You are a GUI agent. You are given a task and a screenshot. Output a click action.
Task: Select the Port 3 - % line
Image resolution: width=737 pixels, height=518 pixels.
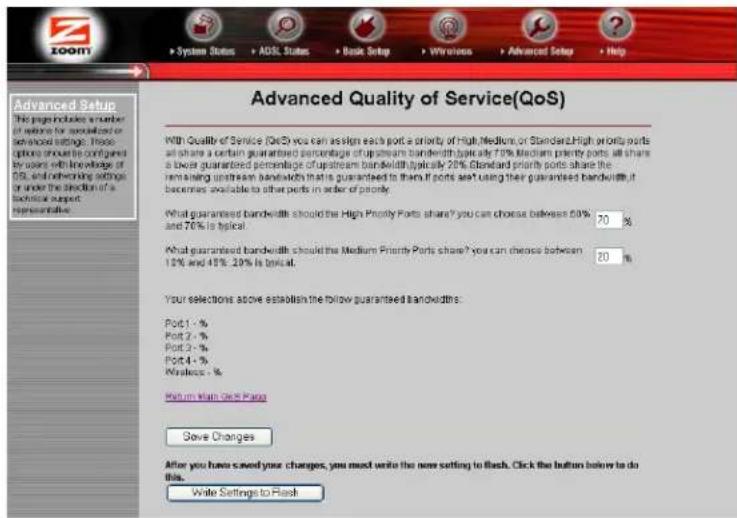pyautogui.click(x=186, y=348)
